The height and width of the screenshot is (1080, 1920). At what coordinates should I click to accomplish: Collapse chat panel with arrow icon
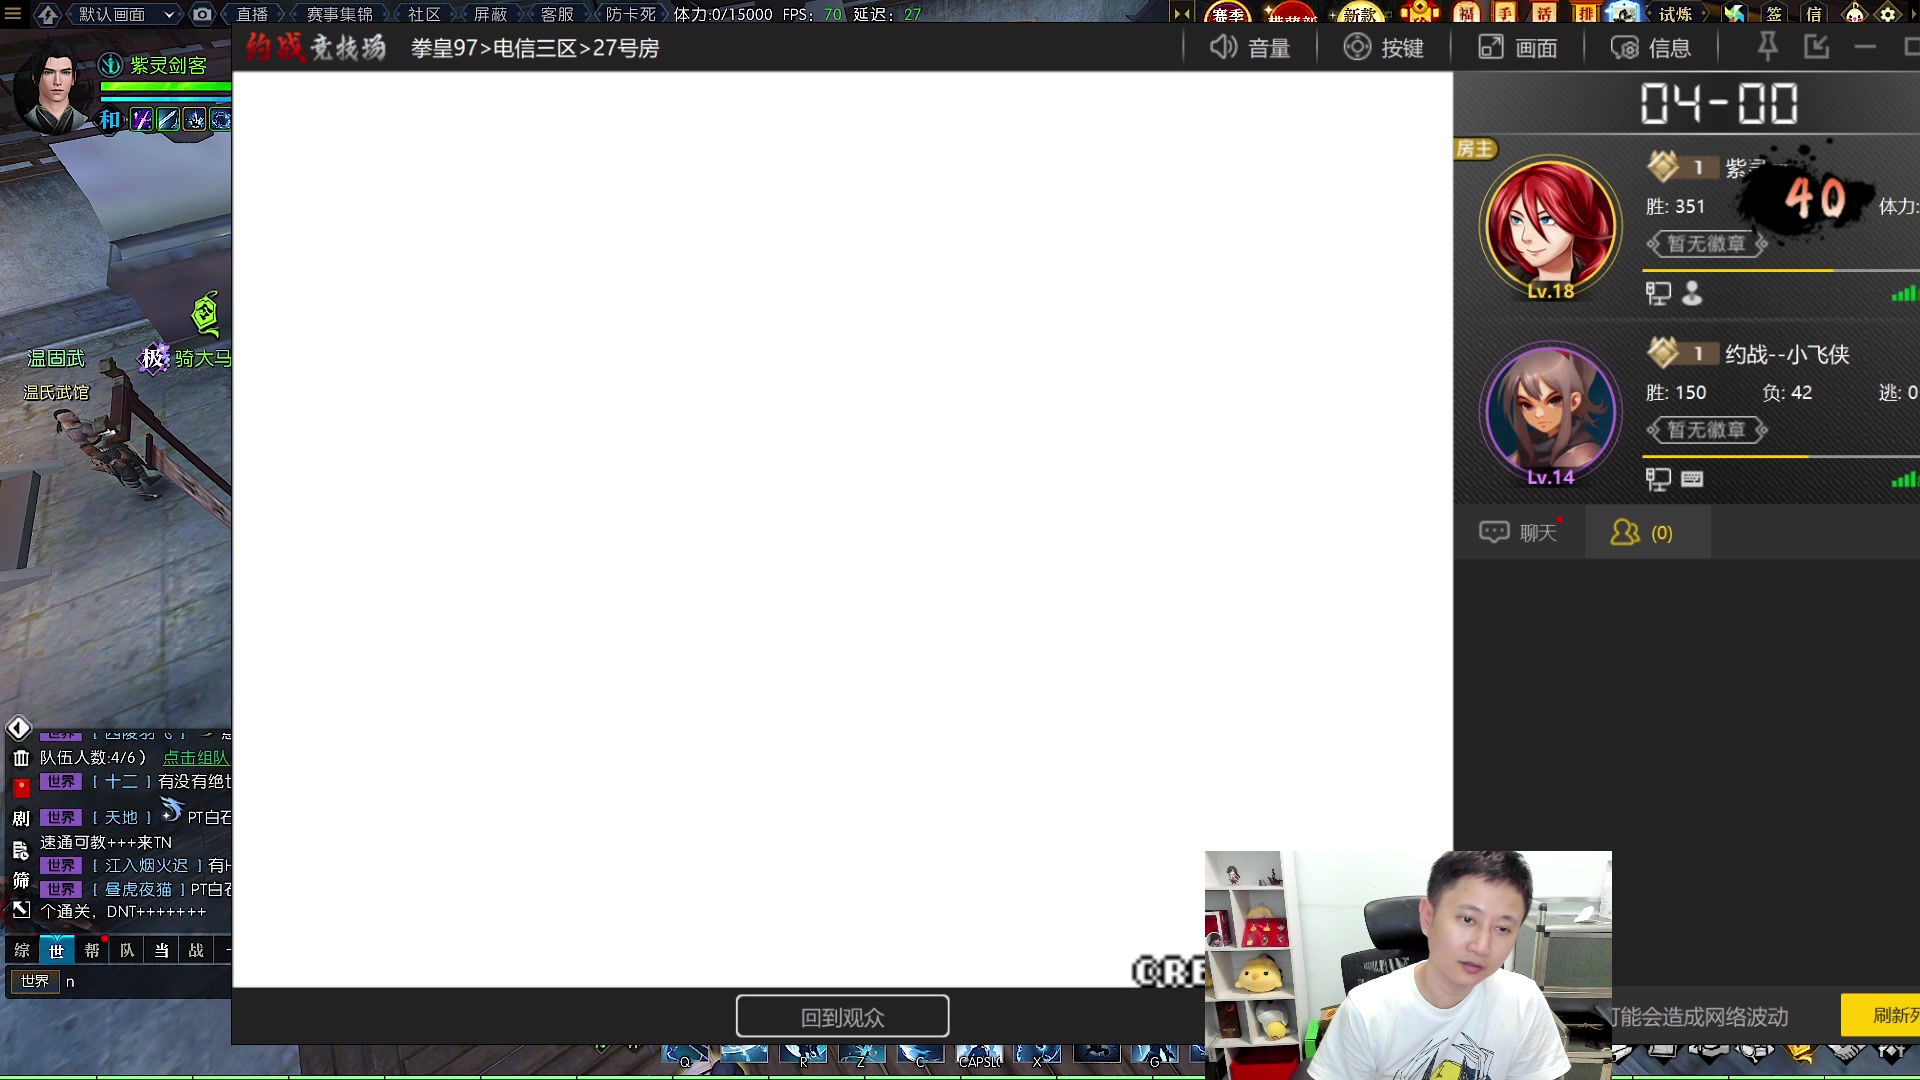point(19,728)
